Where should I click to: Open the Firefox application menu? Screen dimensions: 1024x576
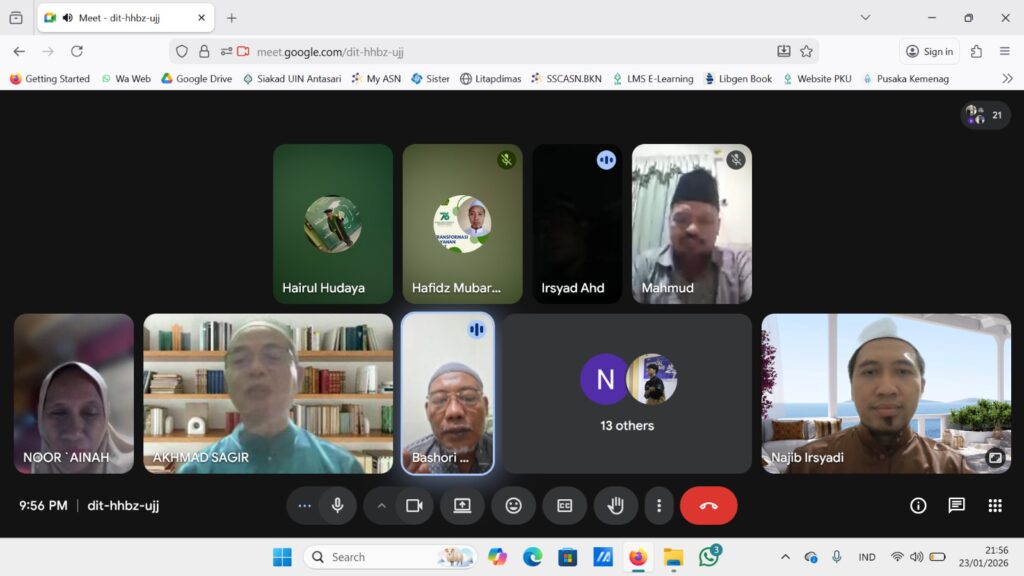(1005, 52)
